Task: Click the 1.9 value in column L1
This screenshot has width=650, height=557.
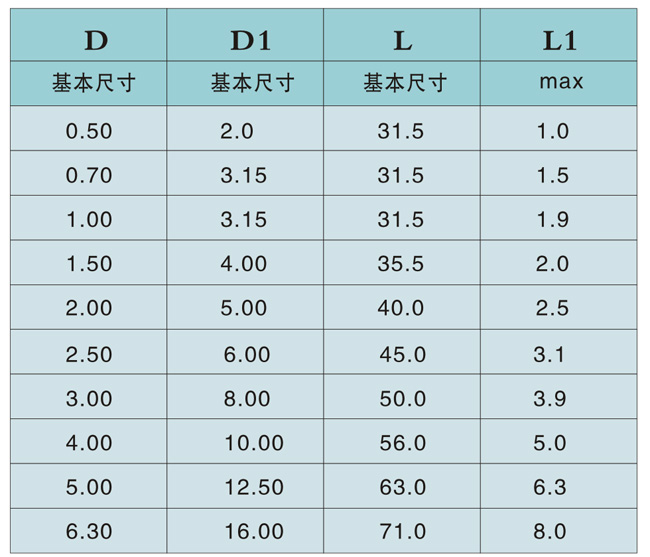Action: pos(552,220)
